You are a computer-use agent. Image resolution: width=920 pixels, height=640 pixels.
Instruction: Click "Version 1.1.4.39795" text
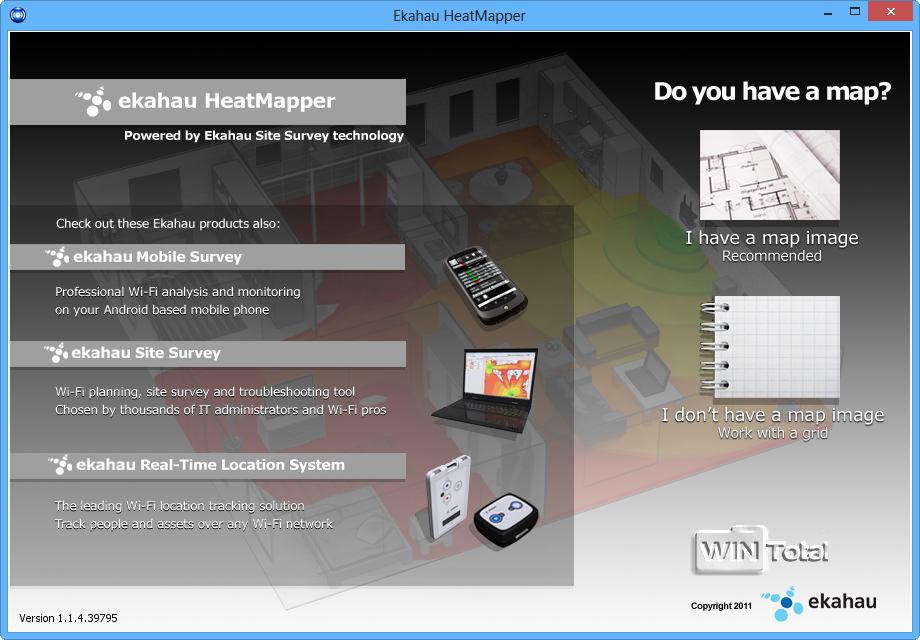pos(68,618)
